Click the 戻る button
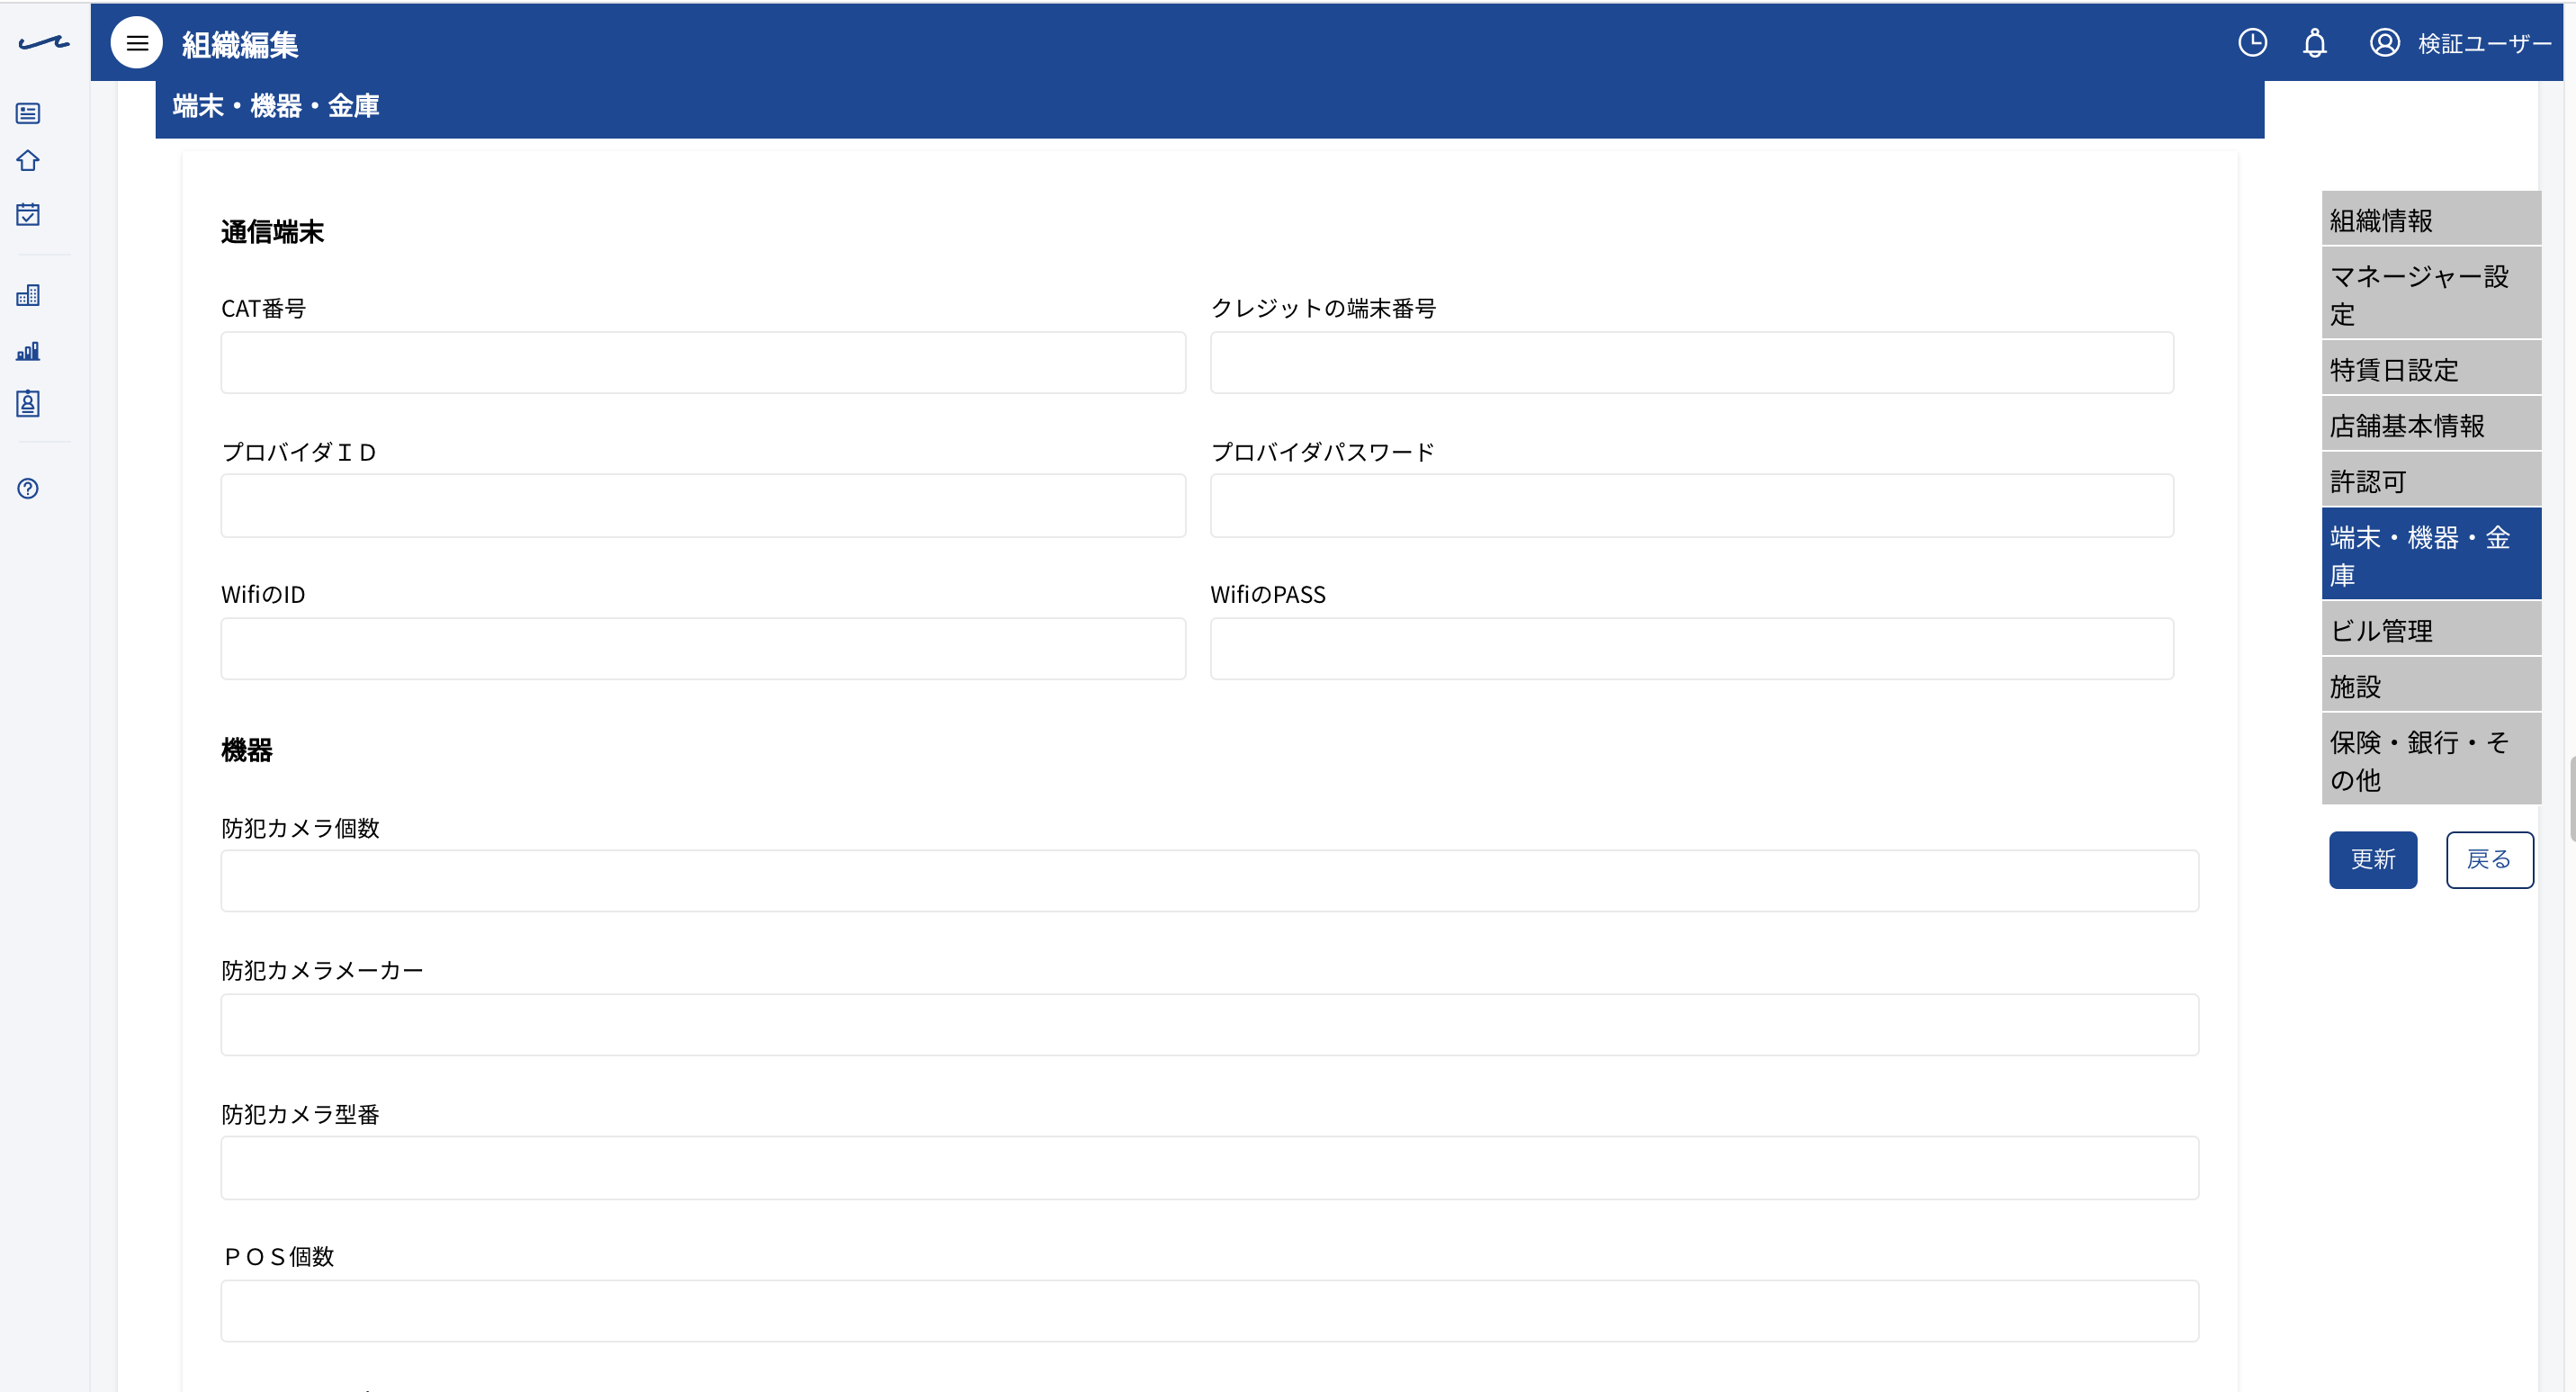The height and width of the screenshot is (1392, 2576). tap(2490, 859)
